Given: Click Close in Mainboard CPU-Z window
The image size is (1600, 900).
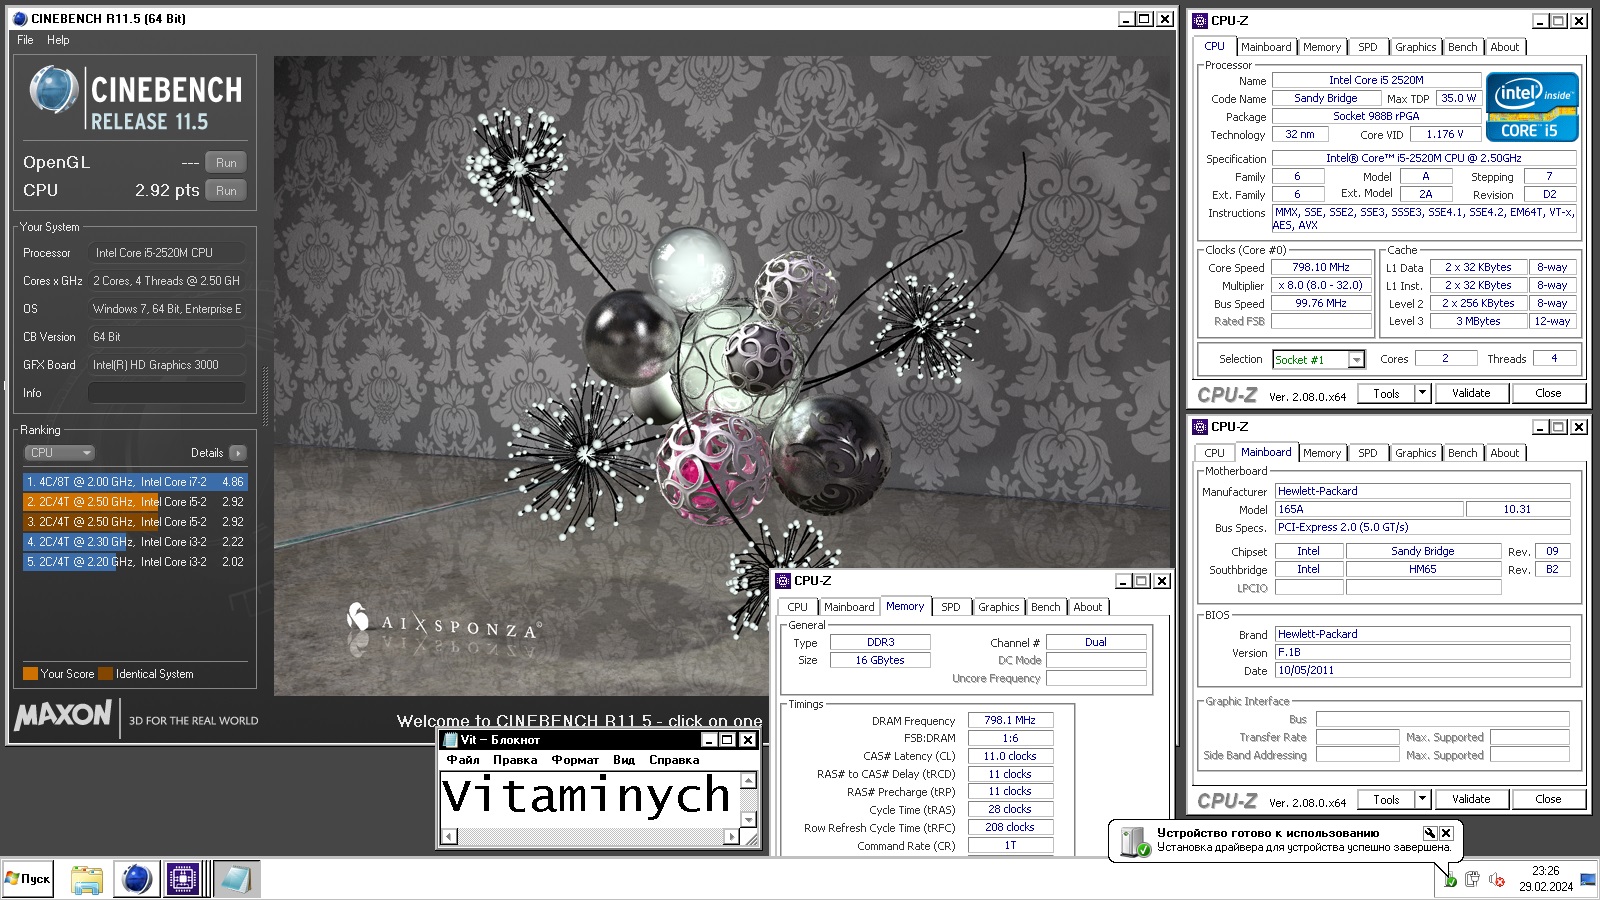Looking at the screenshot, I should (1548, 800).
